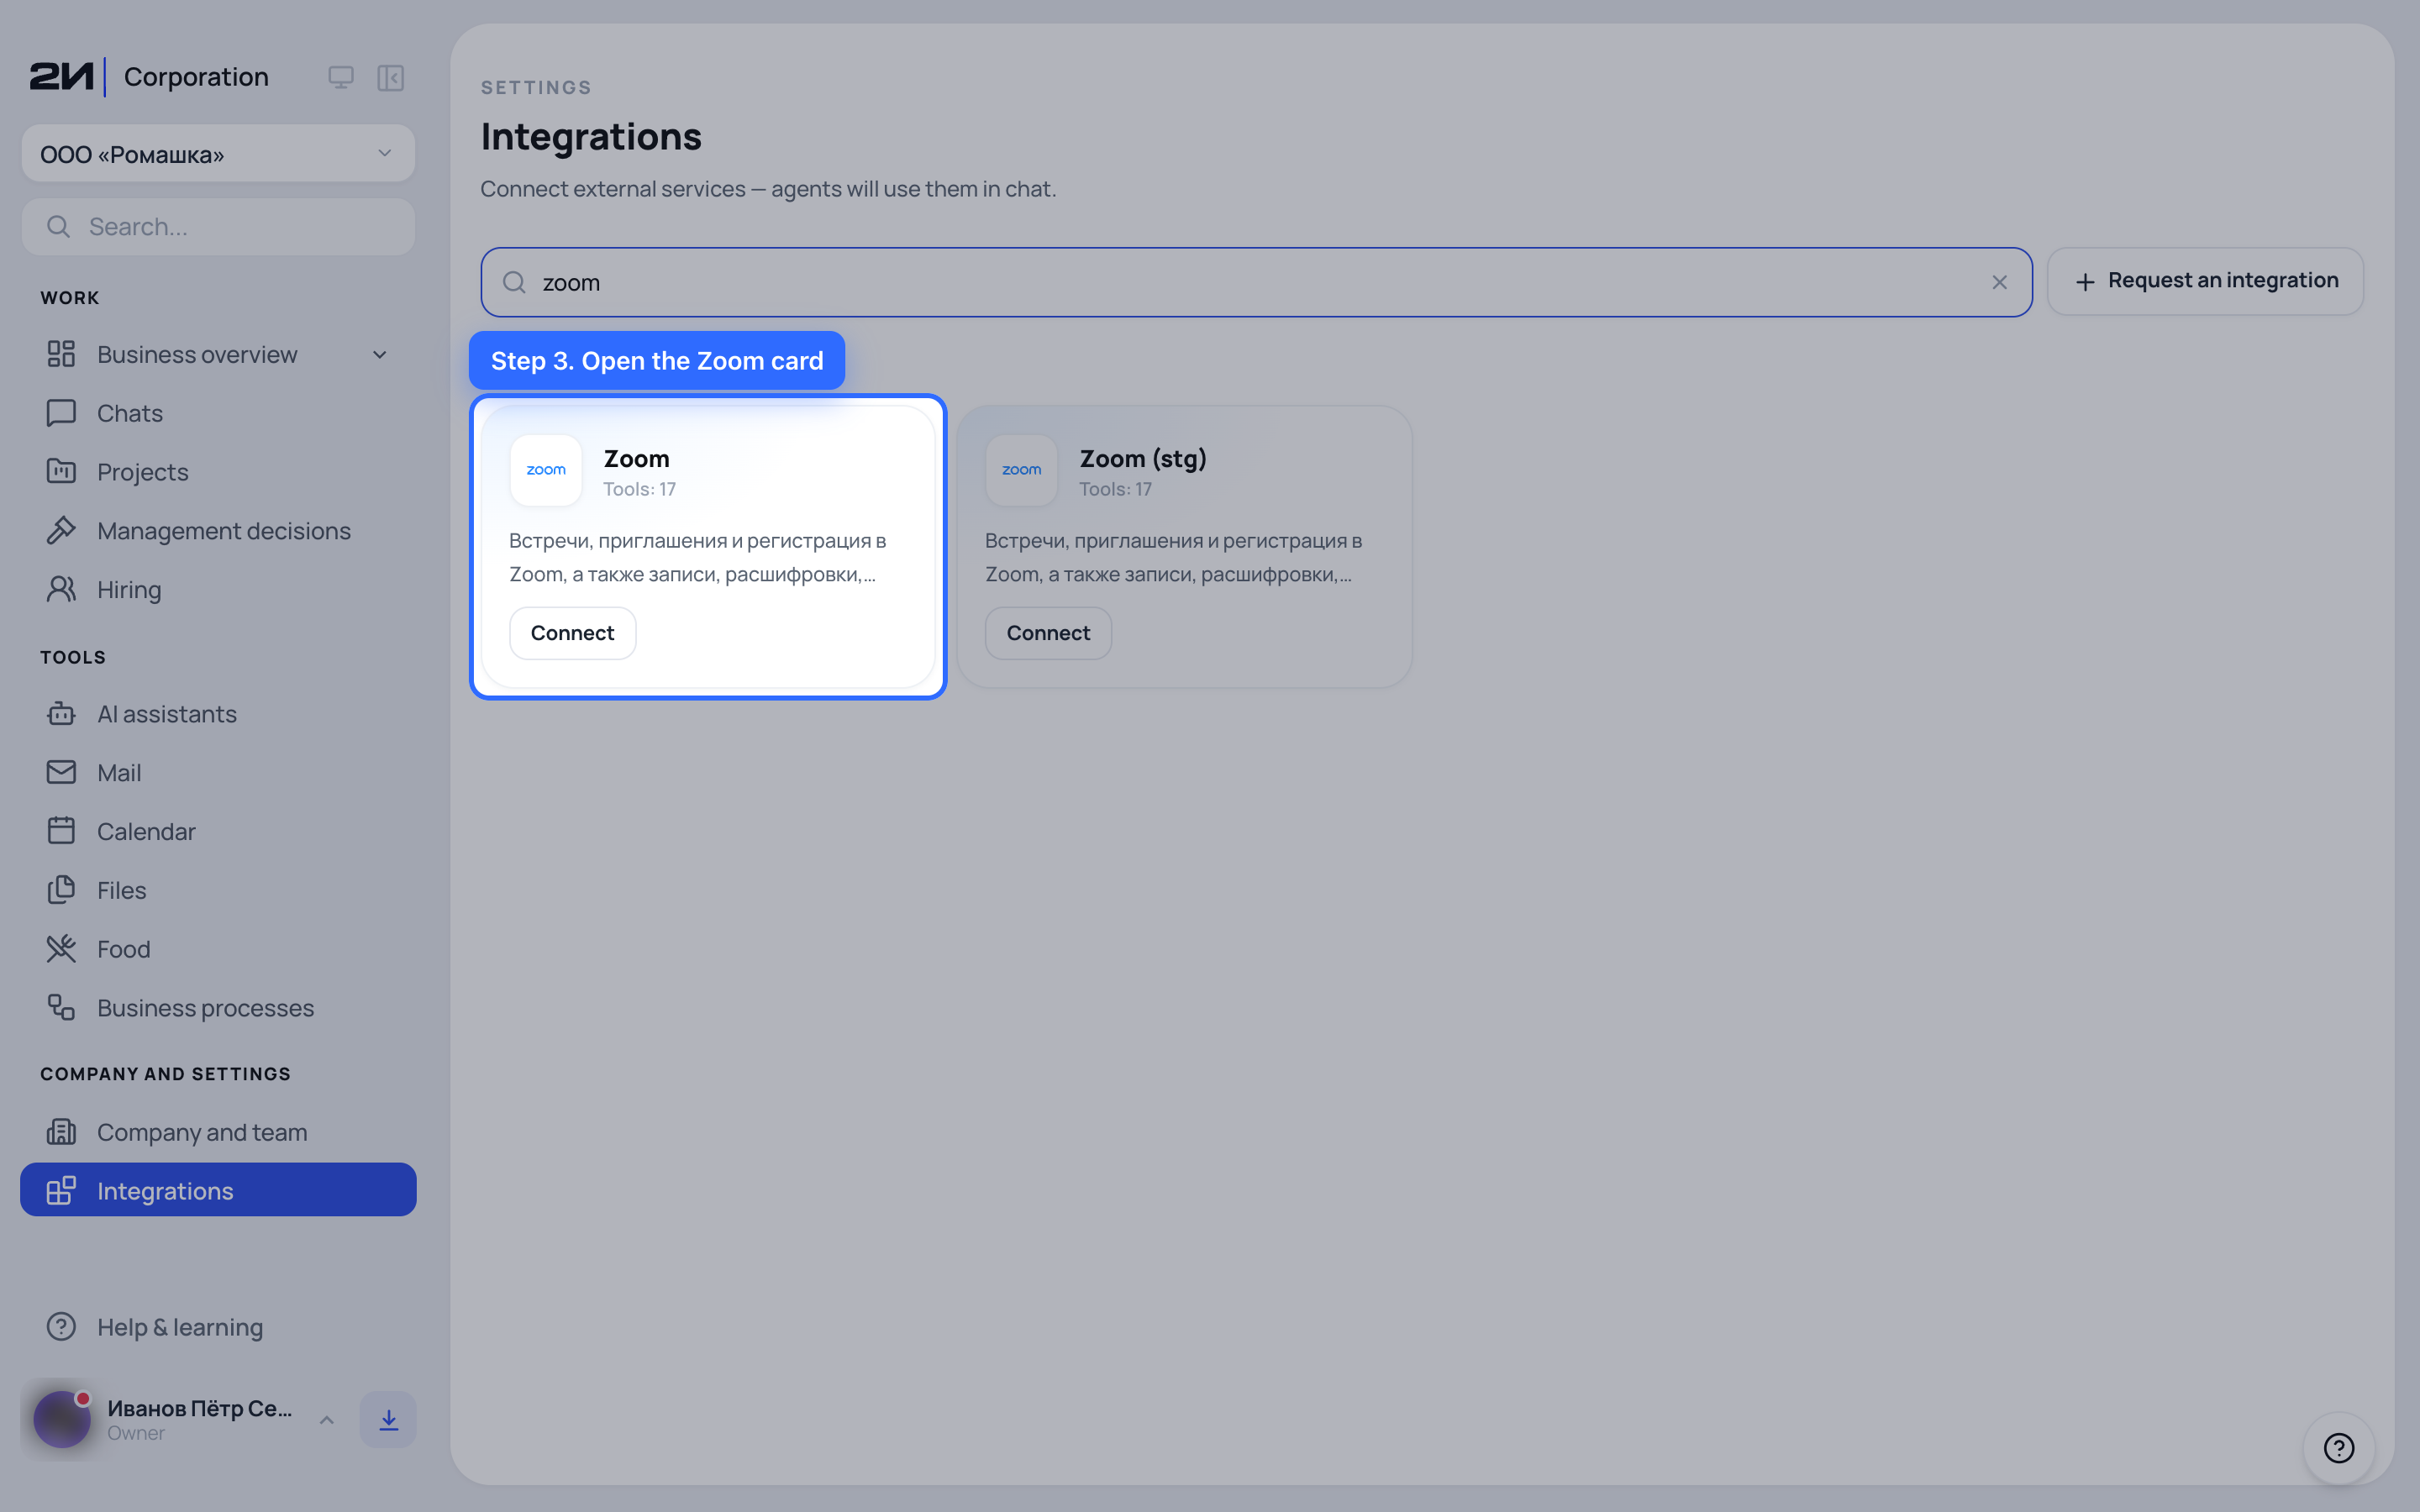Go to Projects

218,472
